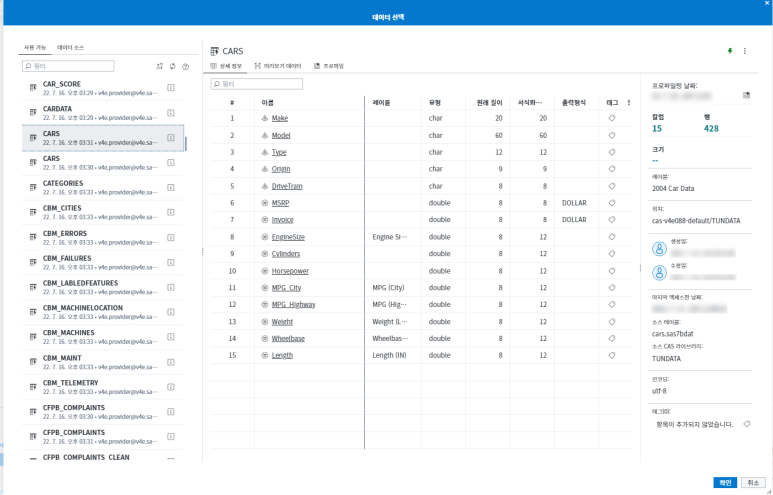The image size is (773, 495).
Task: Select the CFPB_COMPLAINTS table dated 03:31
Action: pyautogui.click(x=103, y=436)
